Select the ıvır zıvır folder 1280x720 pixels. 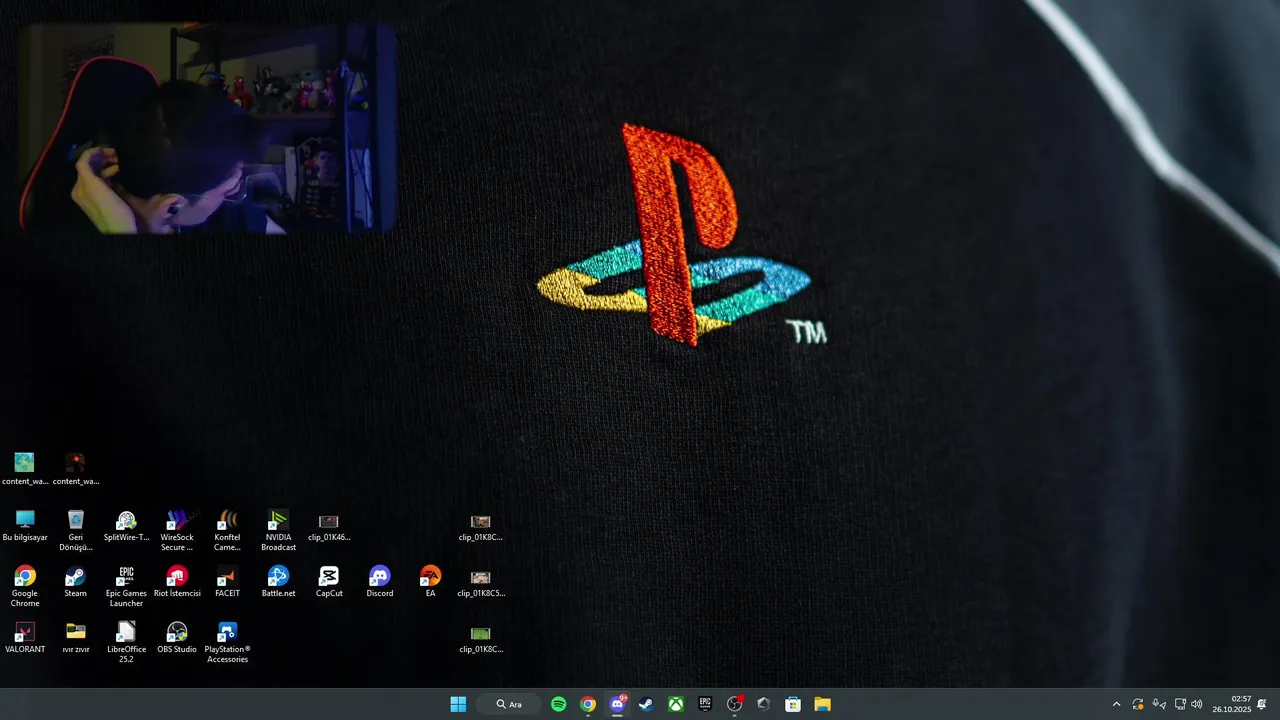[x=75, y=638]
